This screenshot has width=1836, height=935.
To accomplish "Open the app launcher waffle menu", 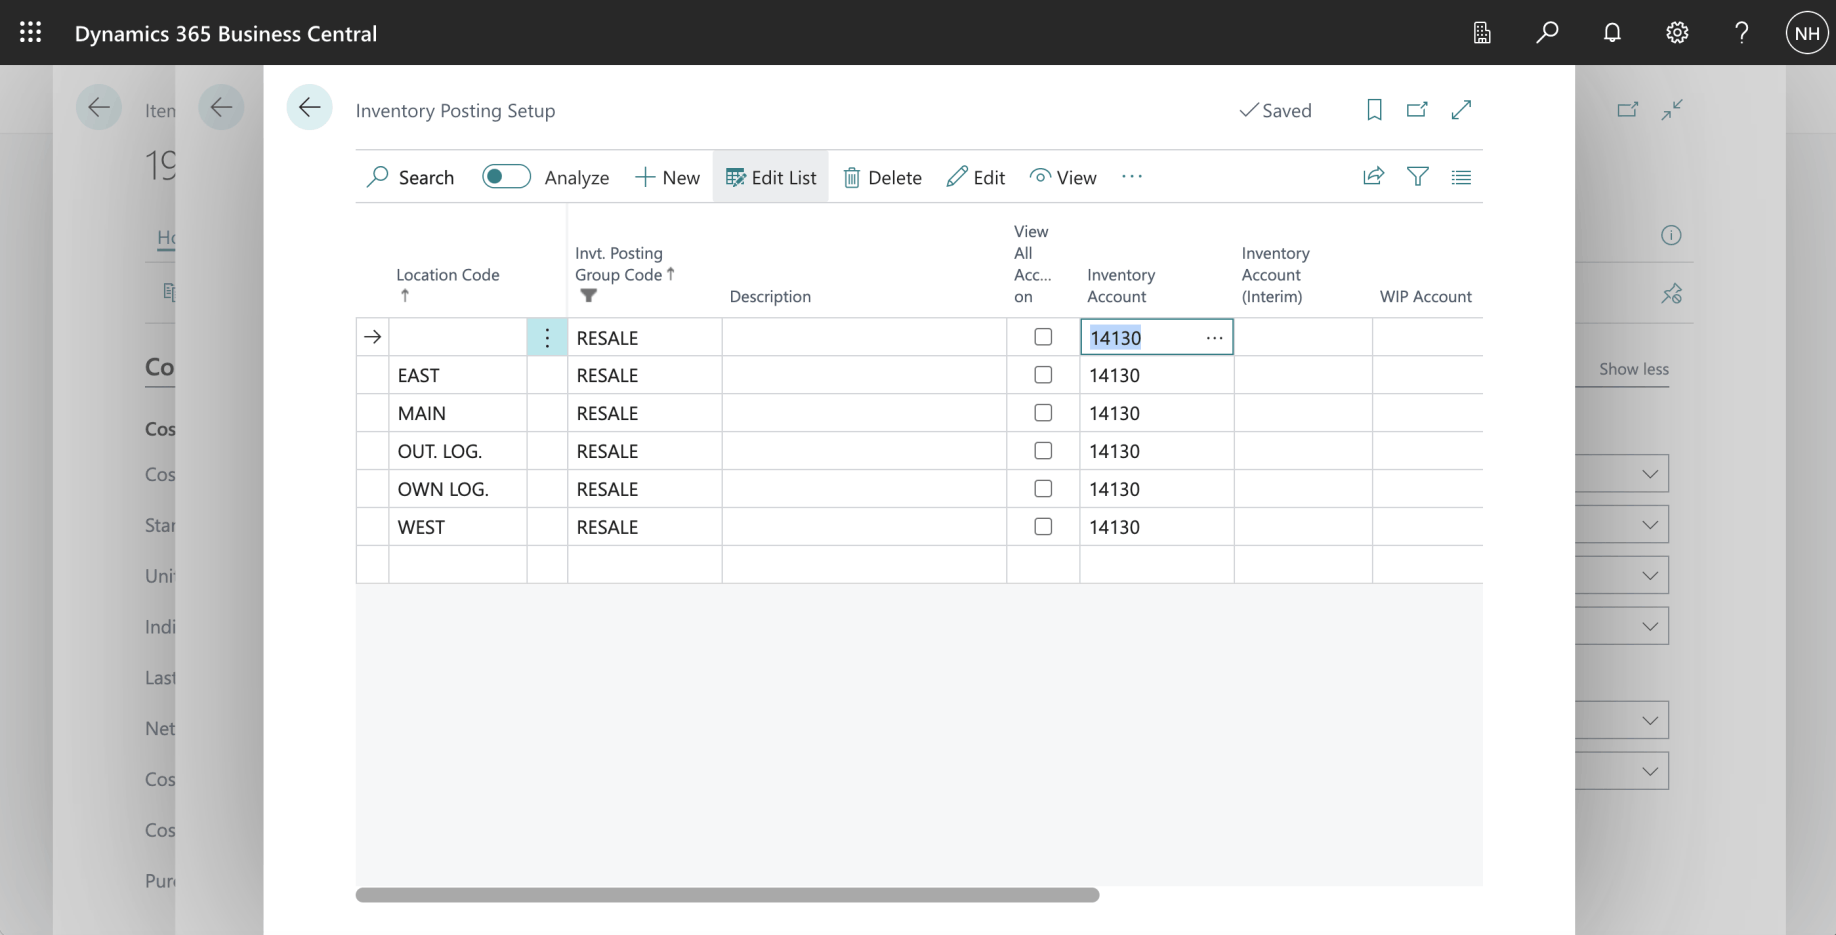I will click(x=31, y=33).
